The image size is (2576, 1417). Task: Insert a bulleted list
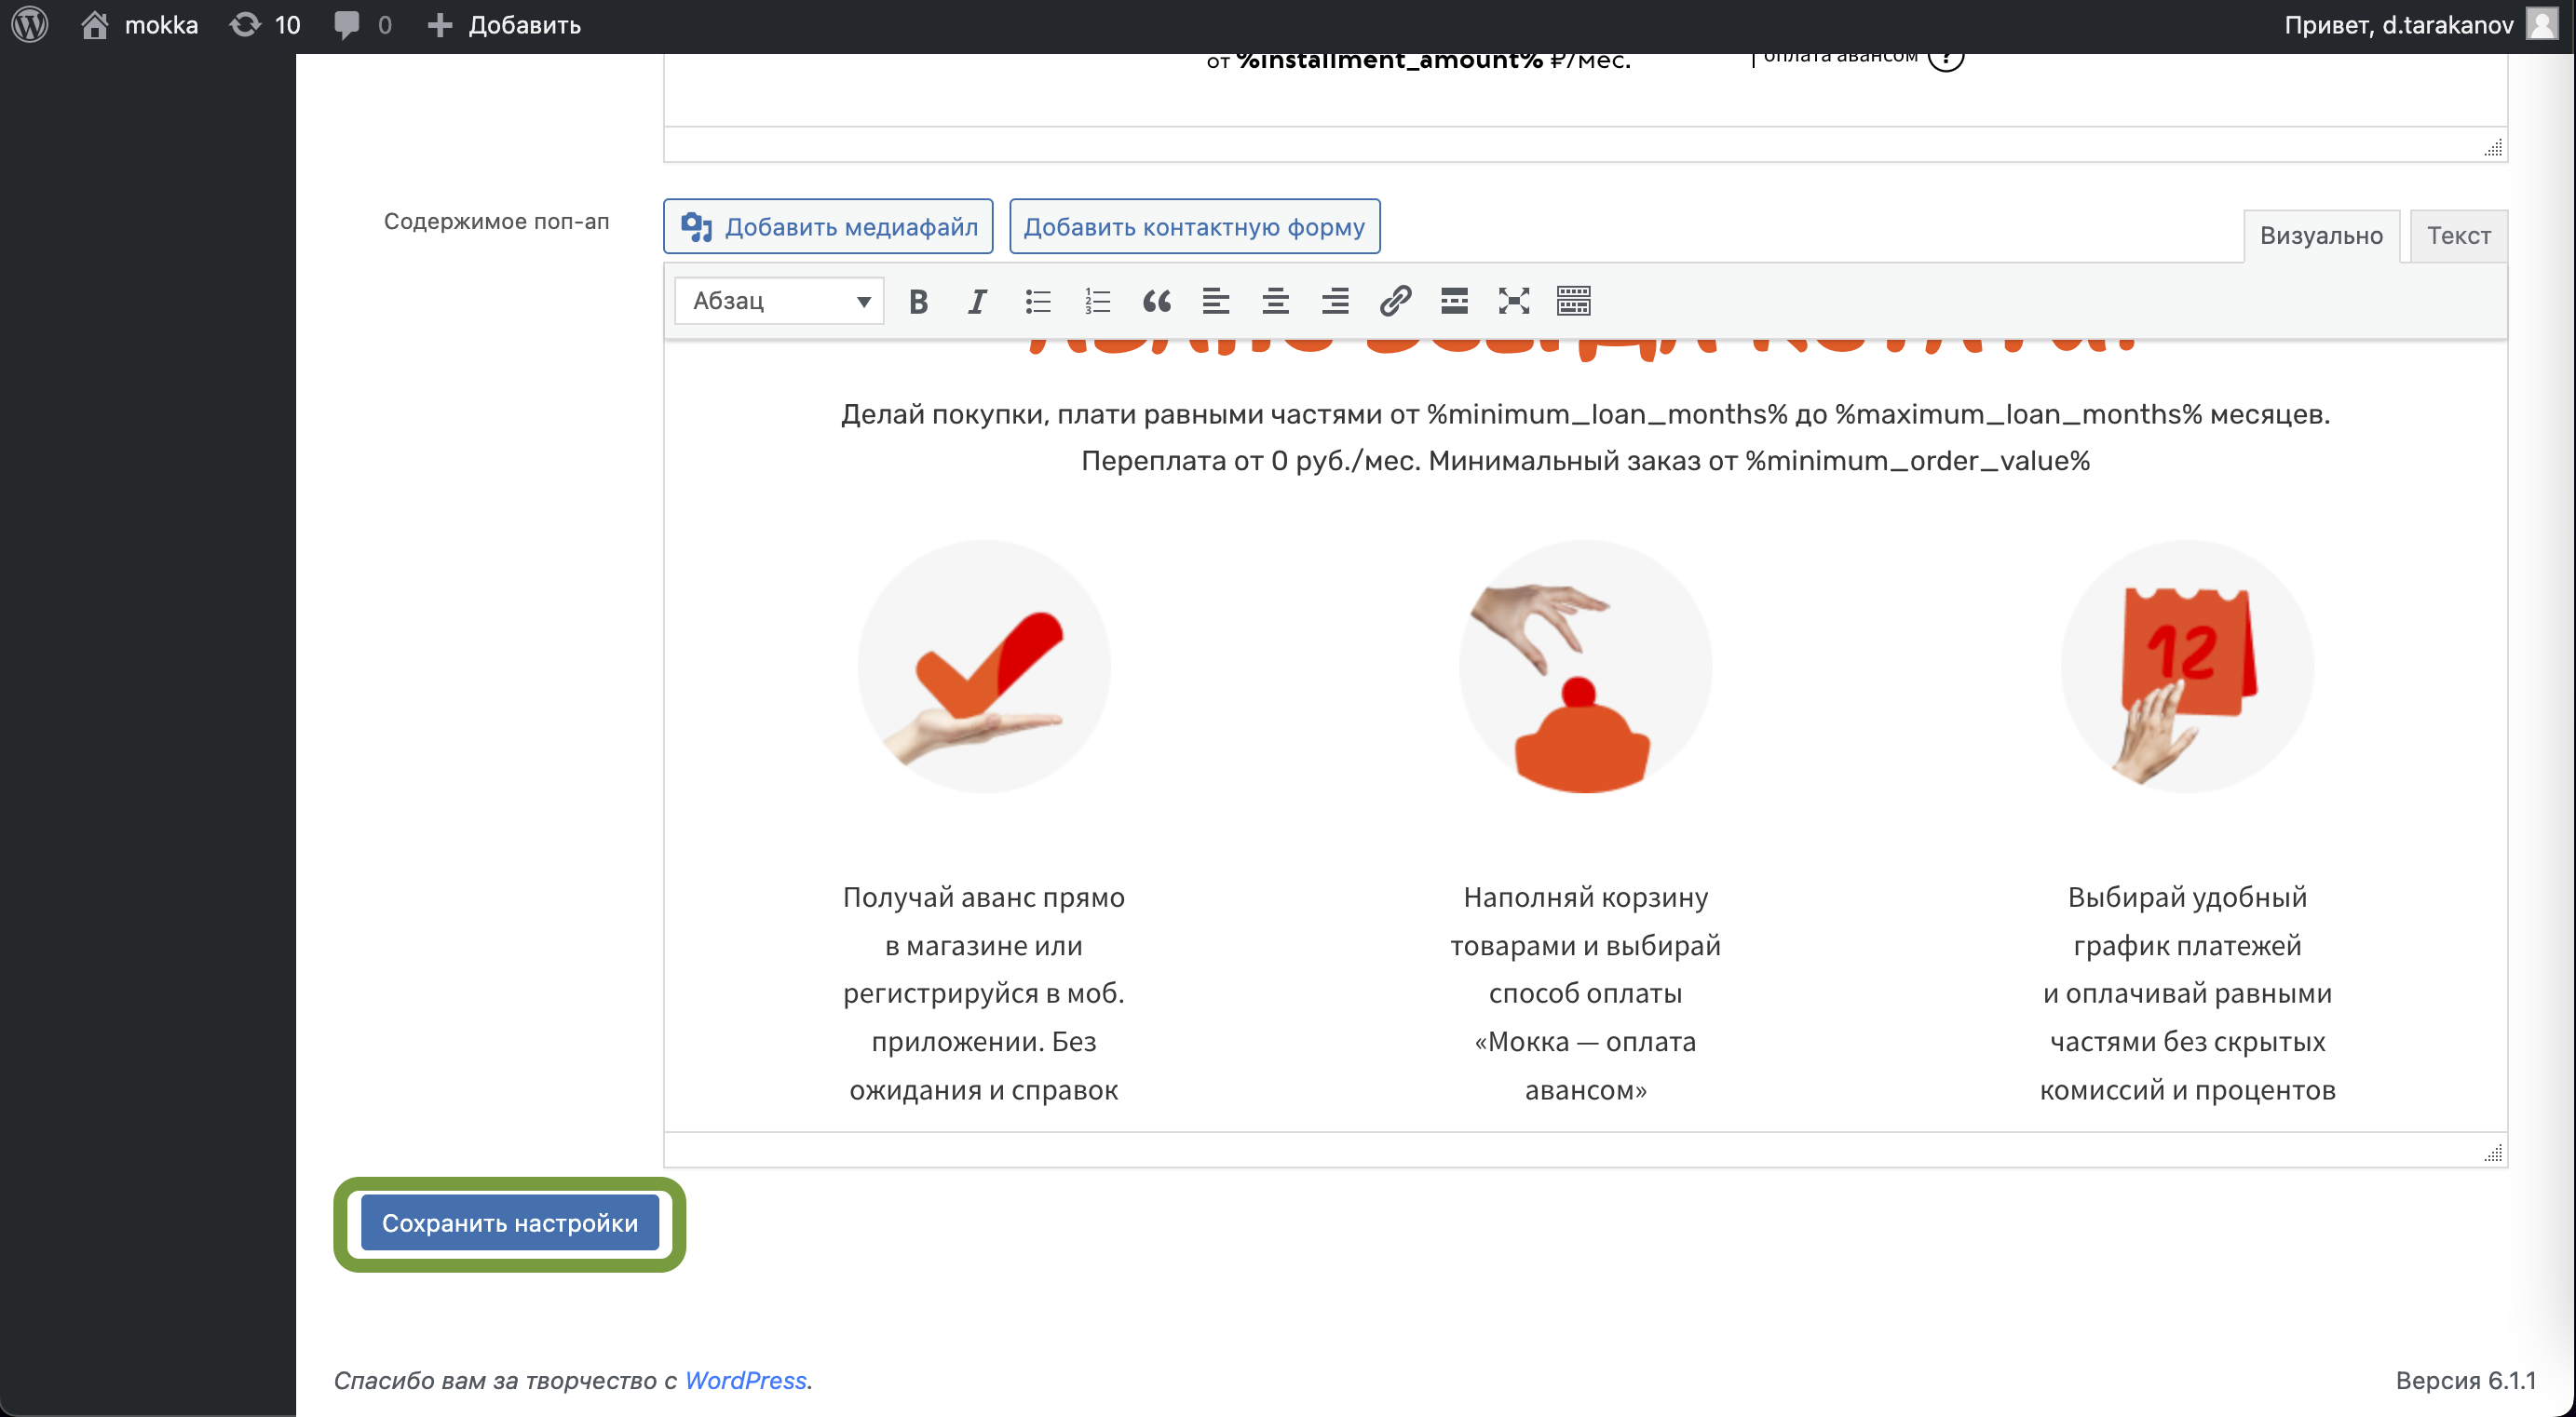(1037, 301)
